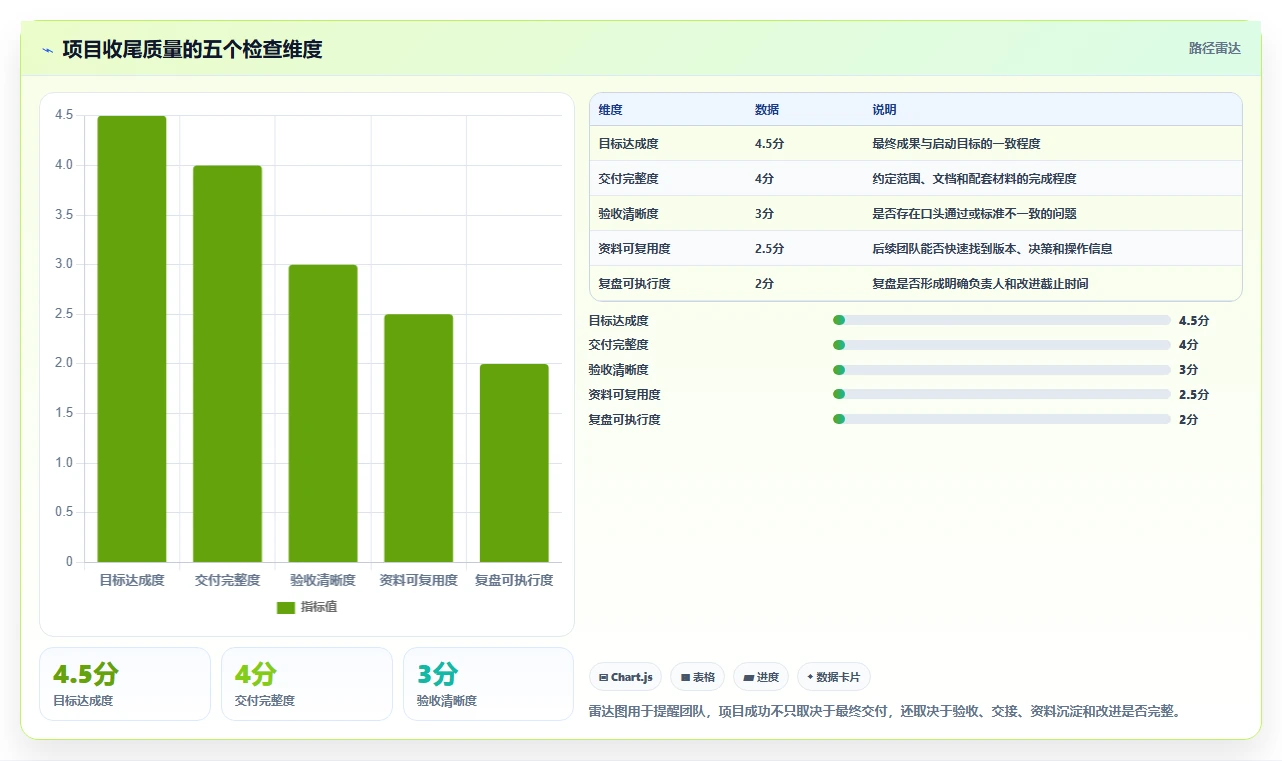This screenshot has width=1282, height=761.
Task: Click the 交付完整度 progress bar
Action: pyautogui.click(x=1002, y=345)
